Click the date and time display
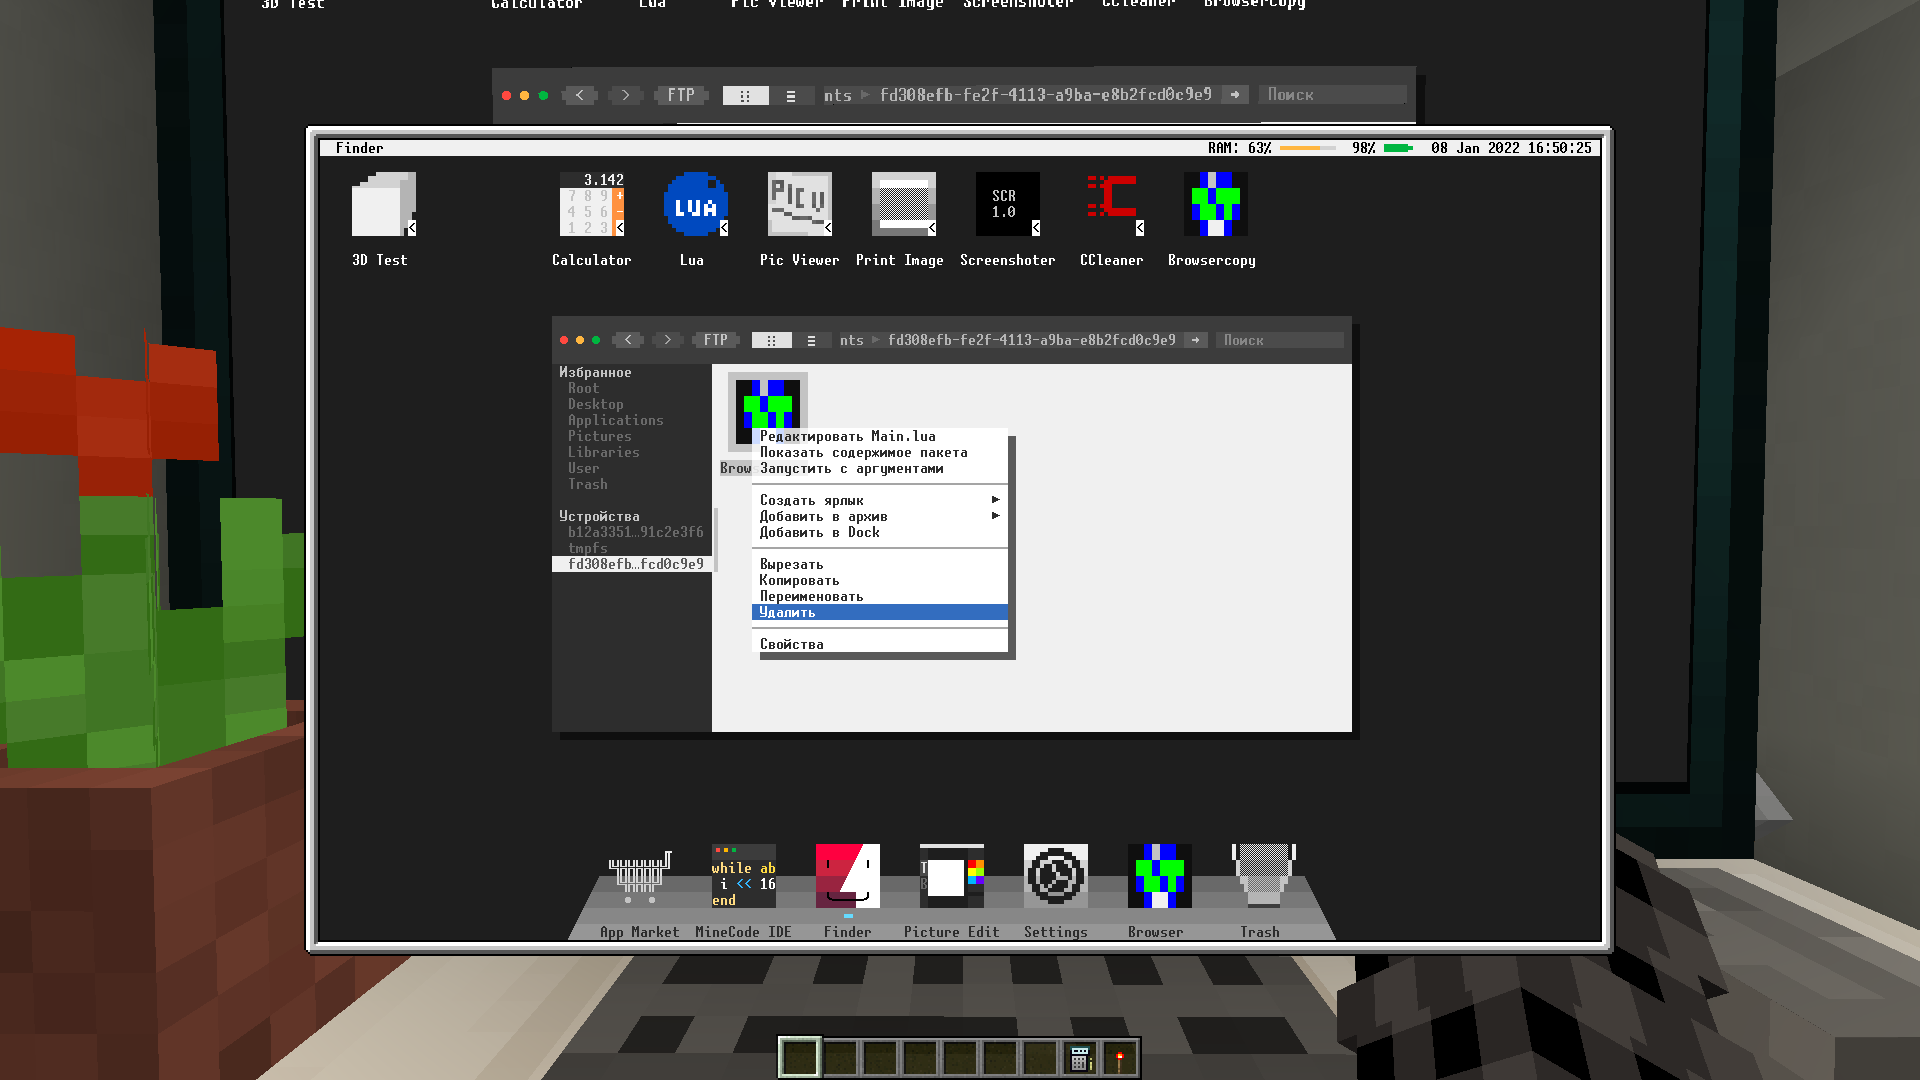1920x1080 pixels. 1511,148
